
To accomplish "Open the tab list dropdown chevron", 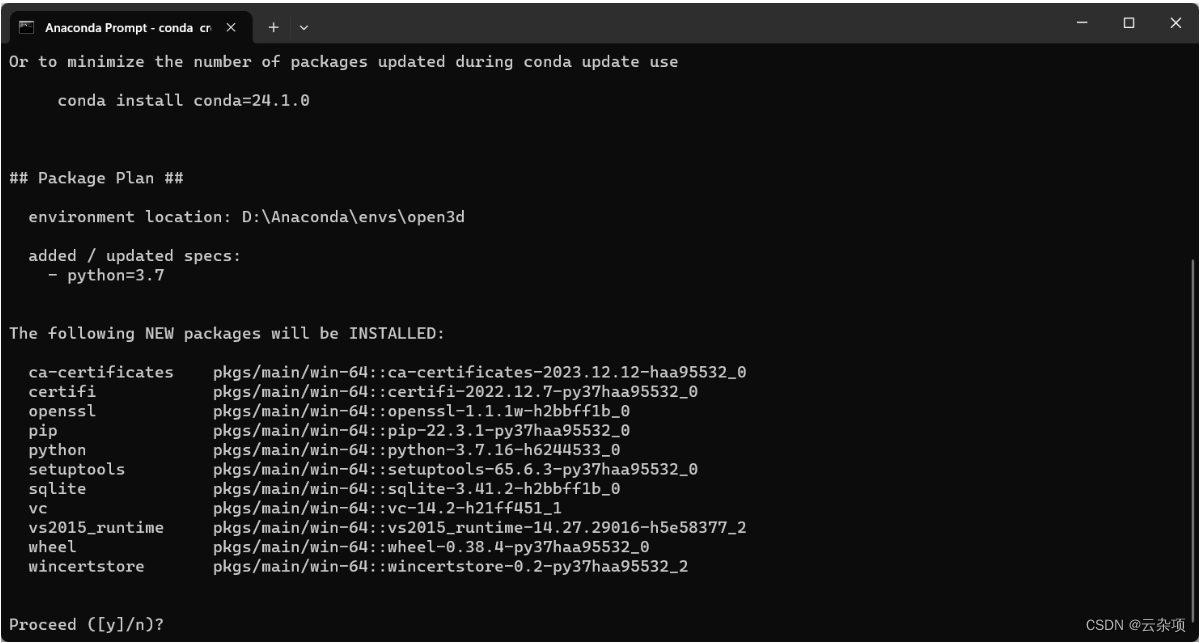I will [x=302, y=27].
